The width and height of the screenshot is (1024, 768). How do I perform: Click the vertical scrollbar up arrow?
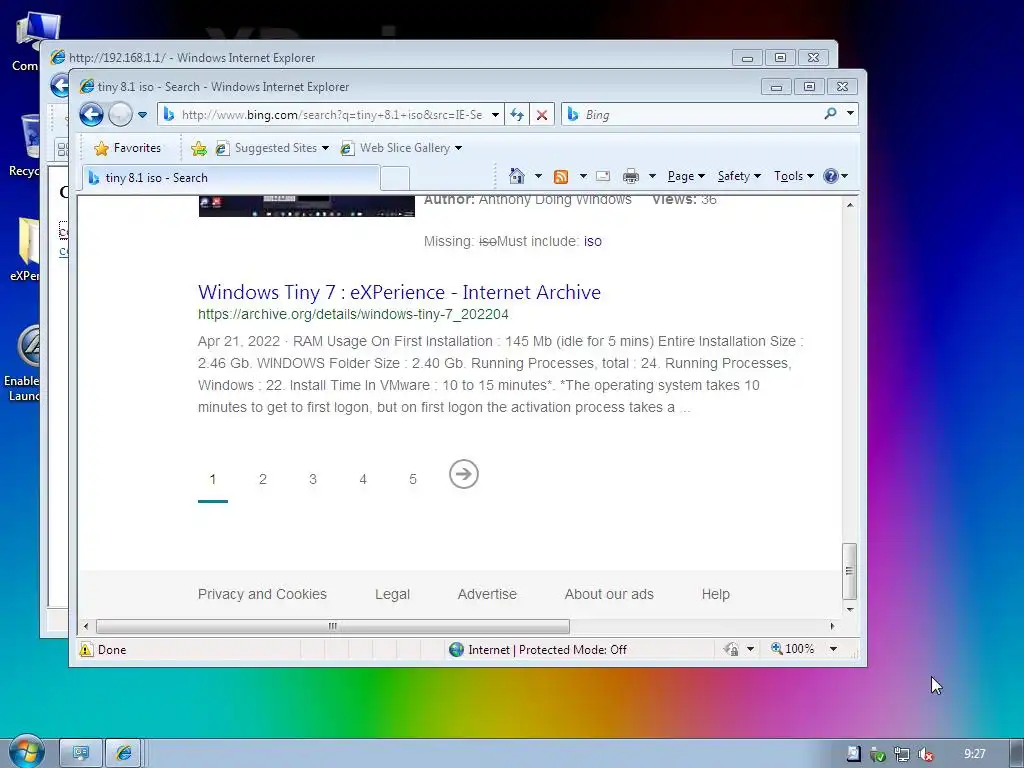click(850, 204)
